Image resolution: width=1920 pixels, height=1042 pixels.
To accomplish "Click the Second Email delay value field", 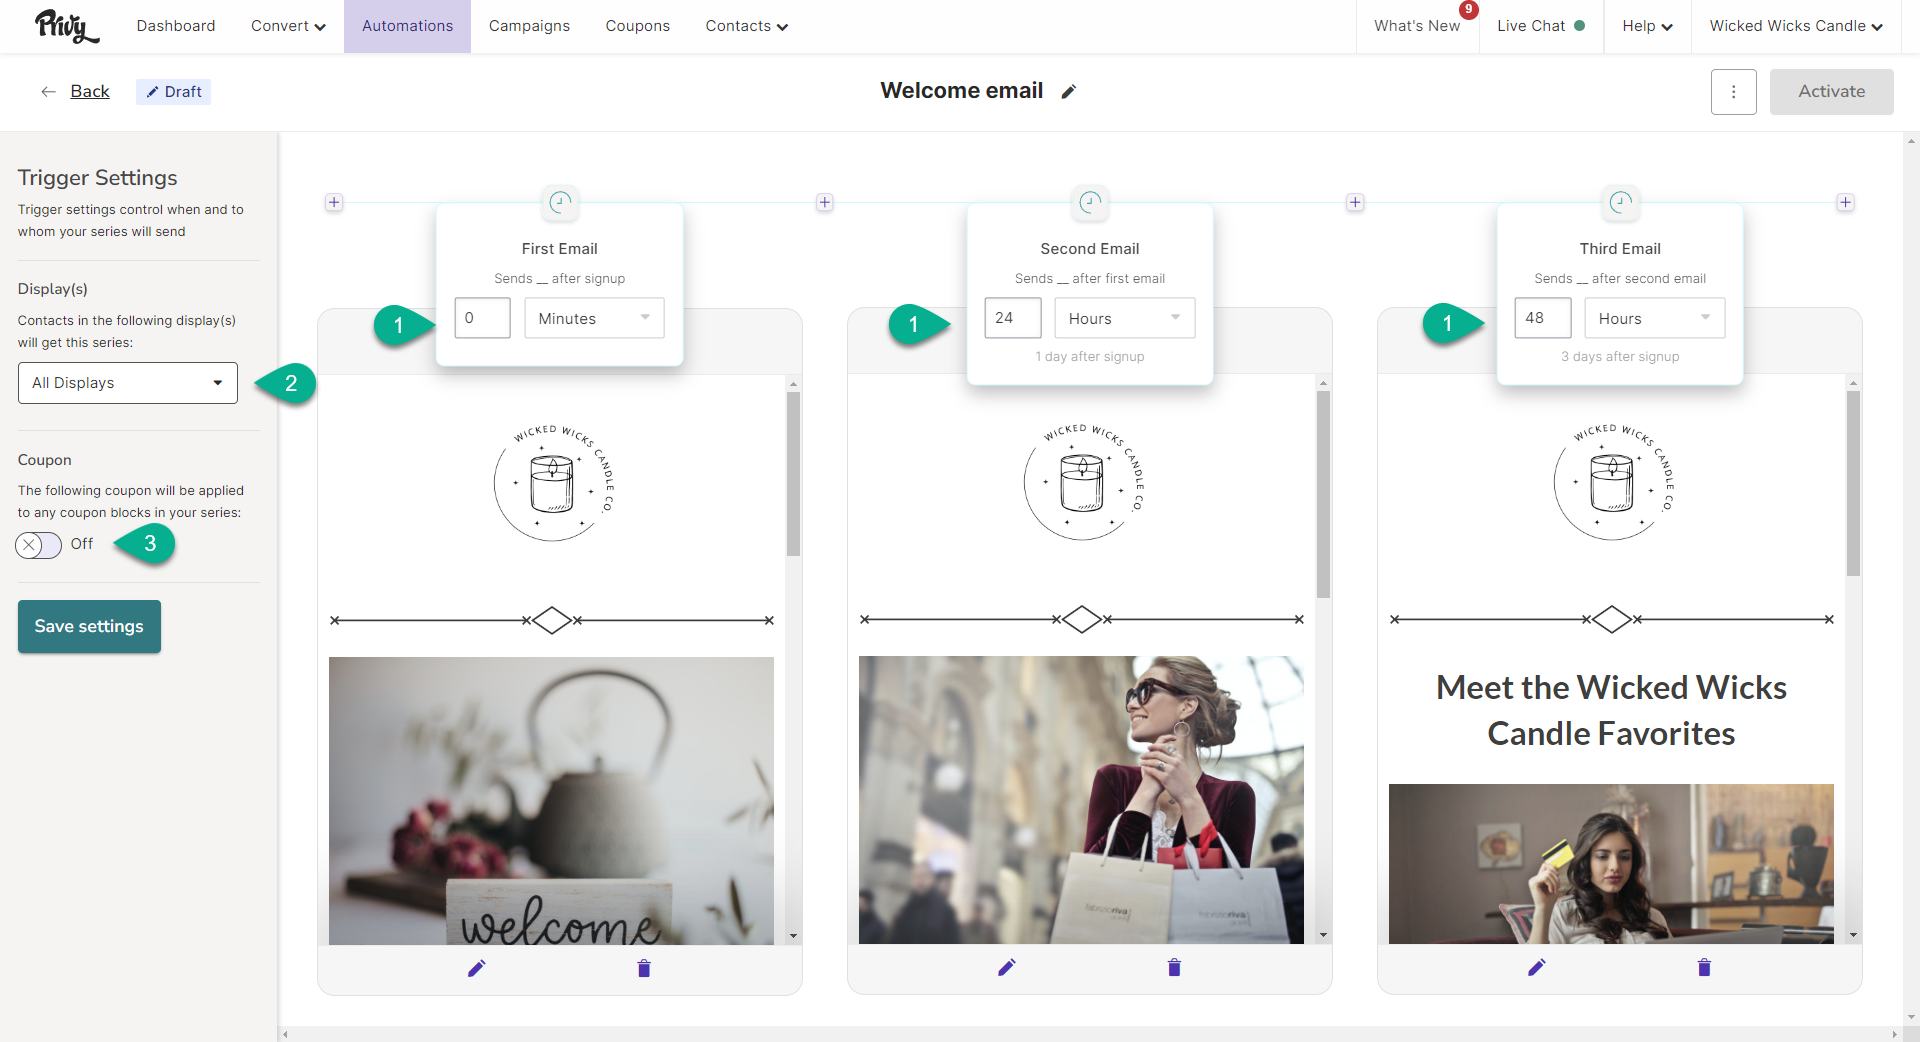I will 1012,318.
